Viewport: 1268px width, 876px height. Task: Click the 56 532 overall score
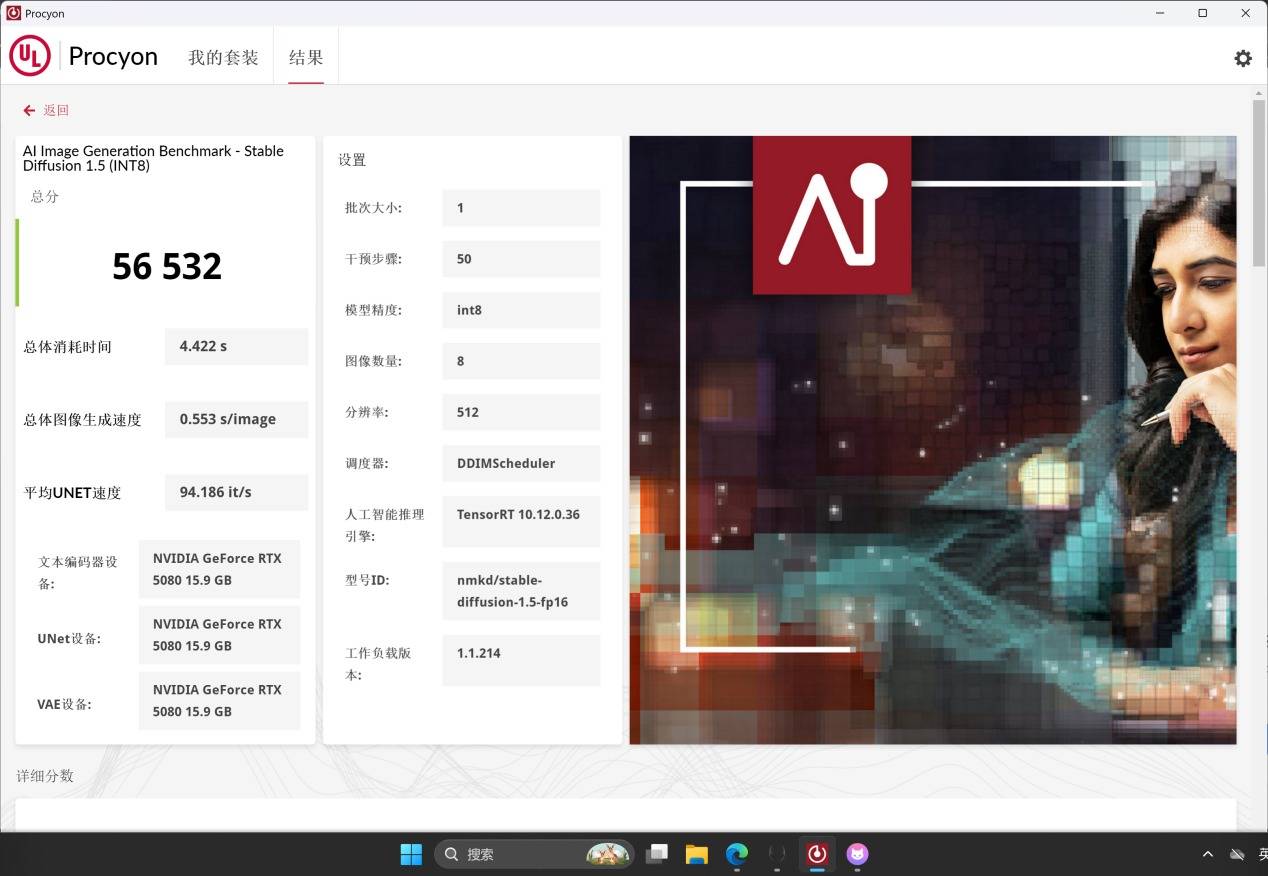tap(167, 266)
